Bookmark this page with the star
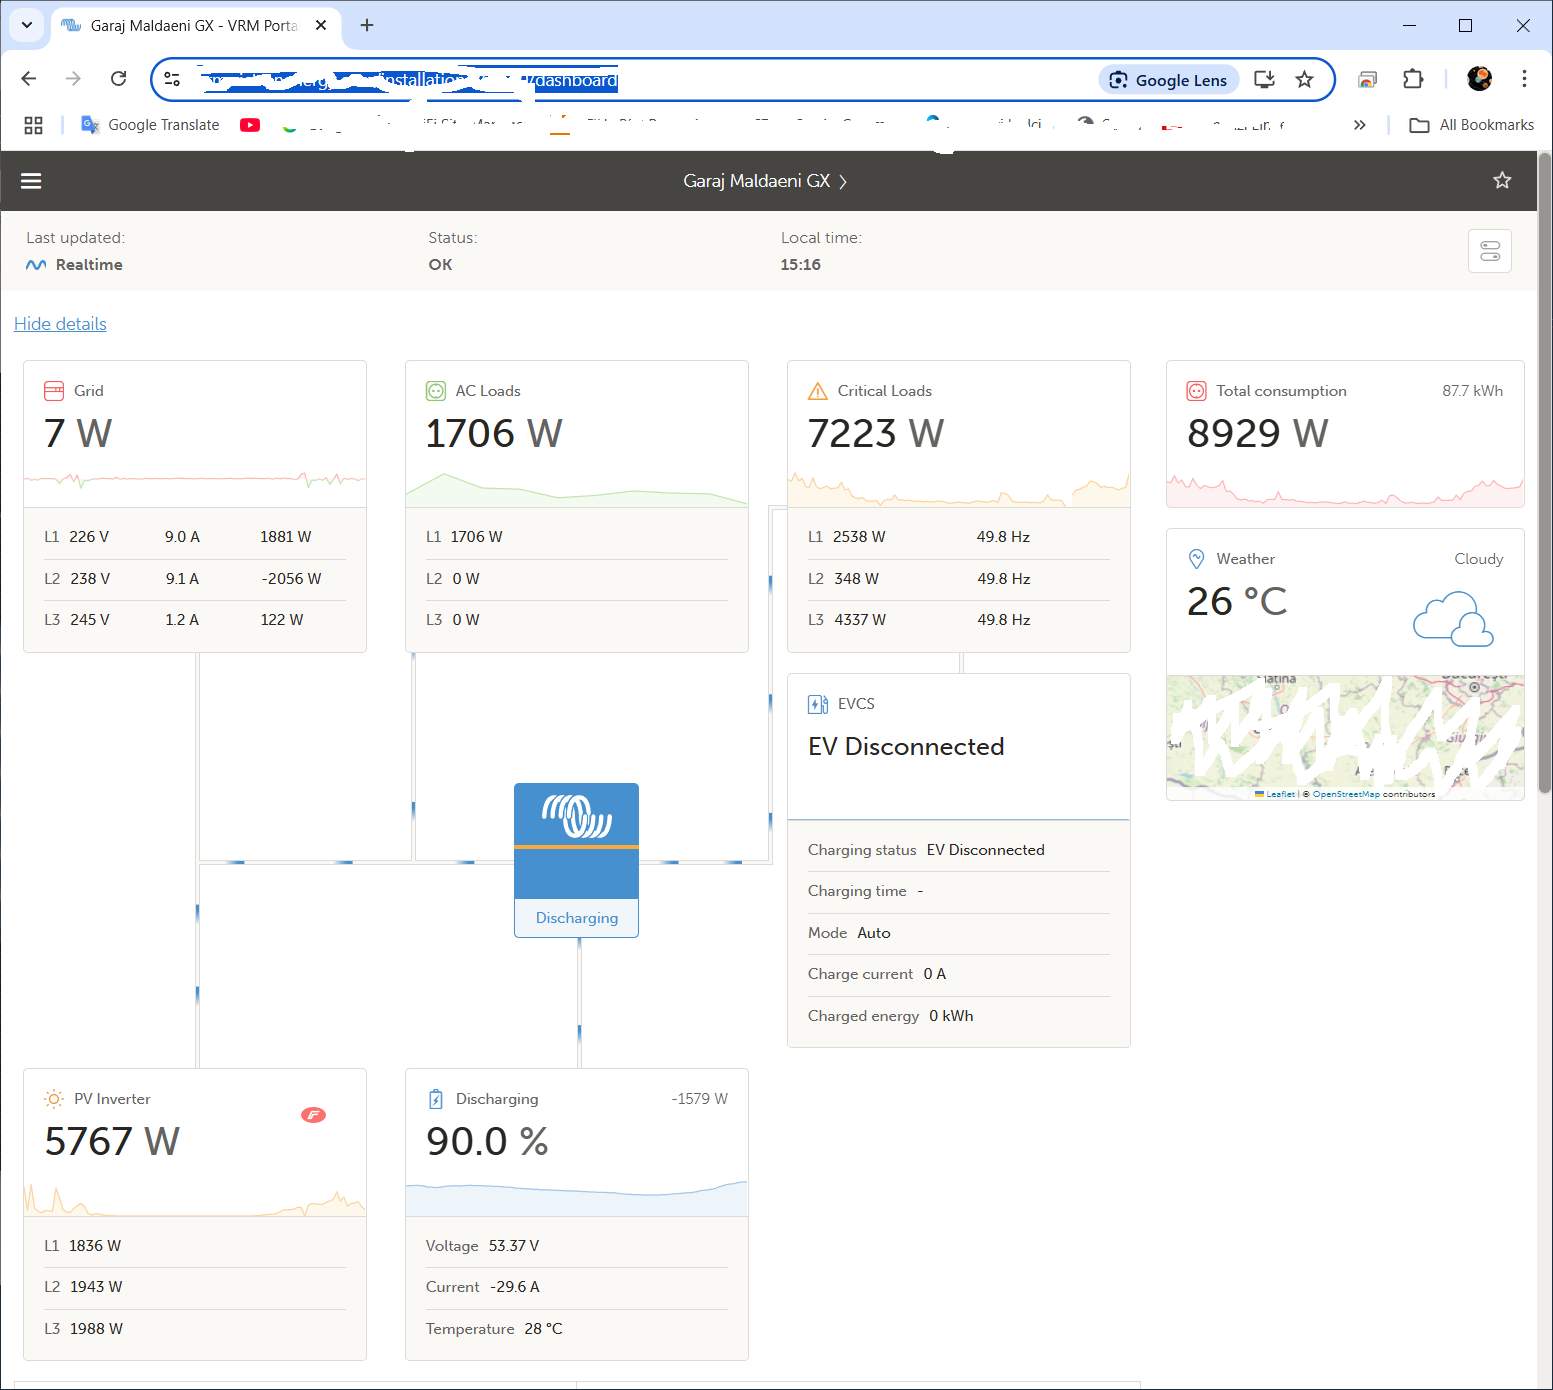The width and height of the screenshot is (1553, 1390). click(x=1304, y=80)
